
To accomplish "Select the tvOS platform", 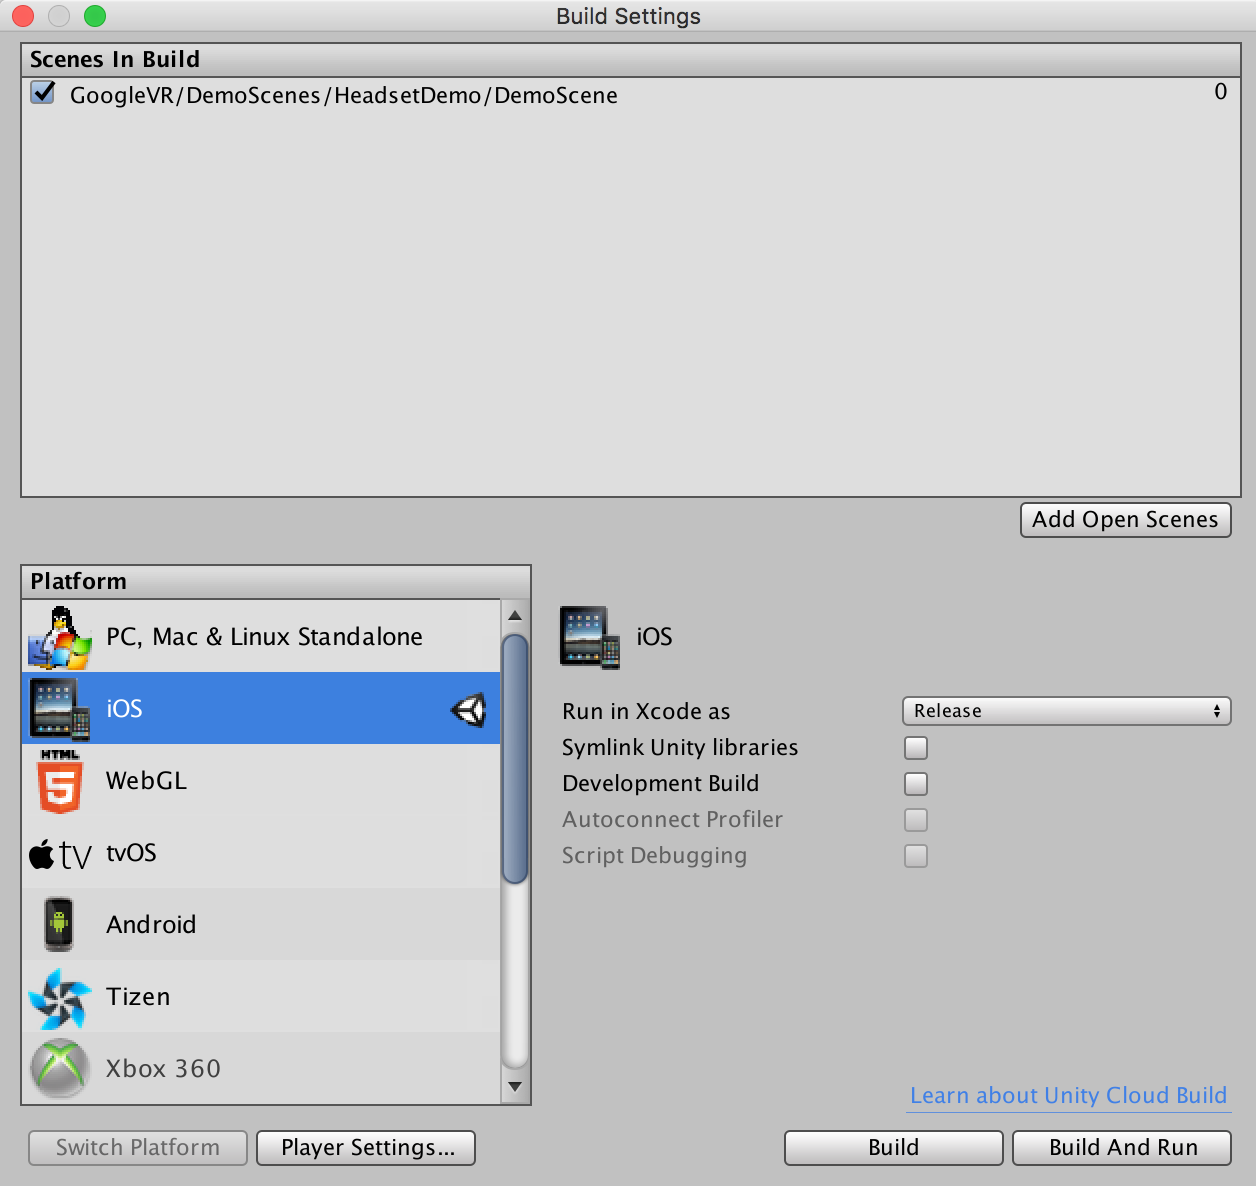I will (261, 852).
